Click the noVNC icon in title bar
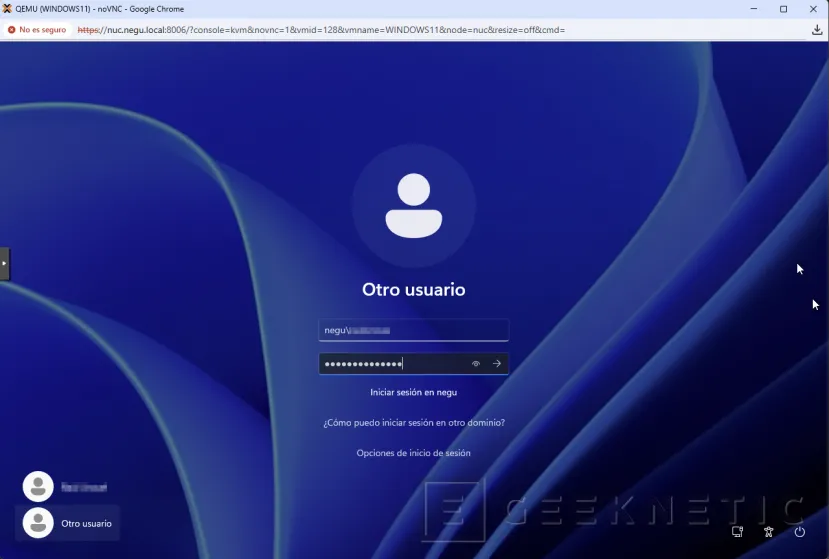Screen dimensions: 829x559 point(7,8)
